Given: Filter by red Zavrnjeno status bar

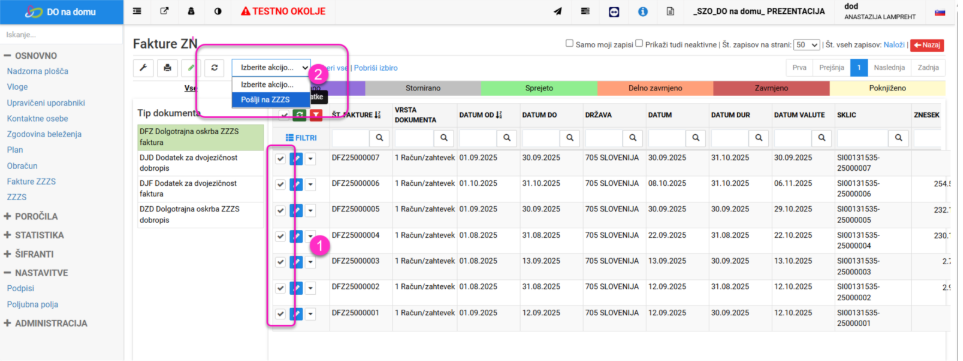Looking at the screenshot, I should (x=771, y=88).
